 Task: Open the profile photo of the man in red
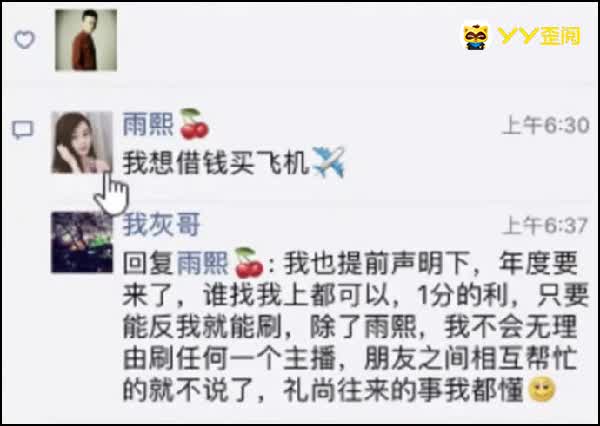pos(86,40)
